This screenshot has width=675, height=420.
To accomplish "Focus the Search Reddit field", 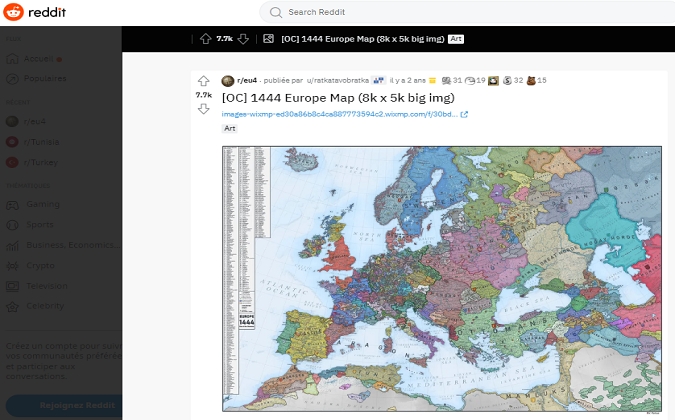I will click(467, 12).
